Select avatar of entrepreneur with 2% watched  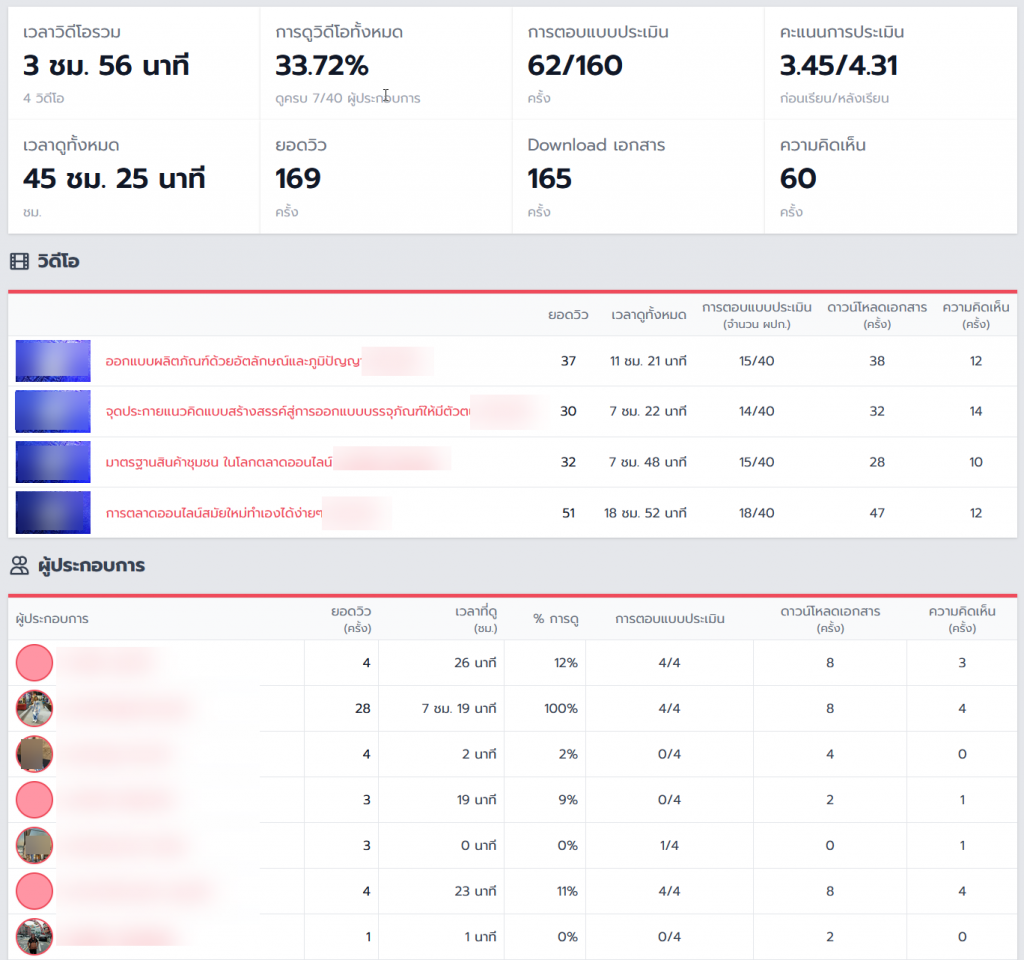click(35, 754)
